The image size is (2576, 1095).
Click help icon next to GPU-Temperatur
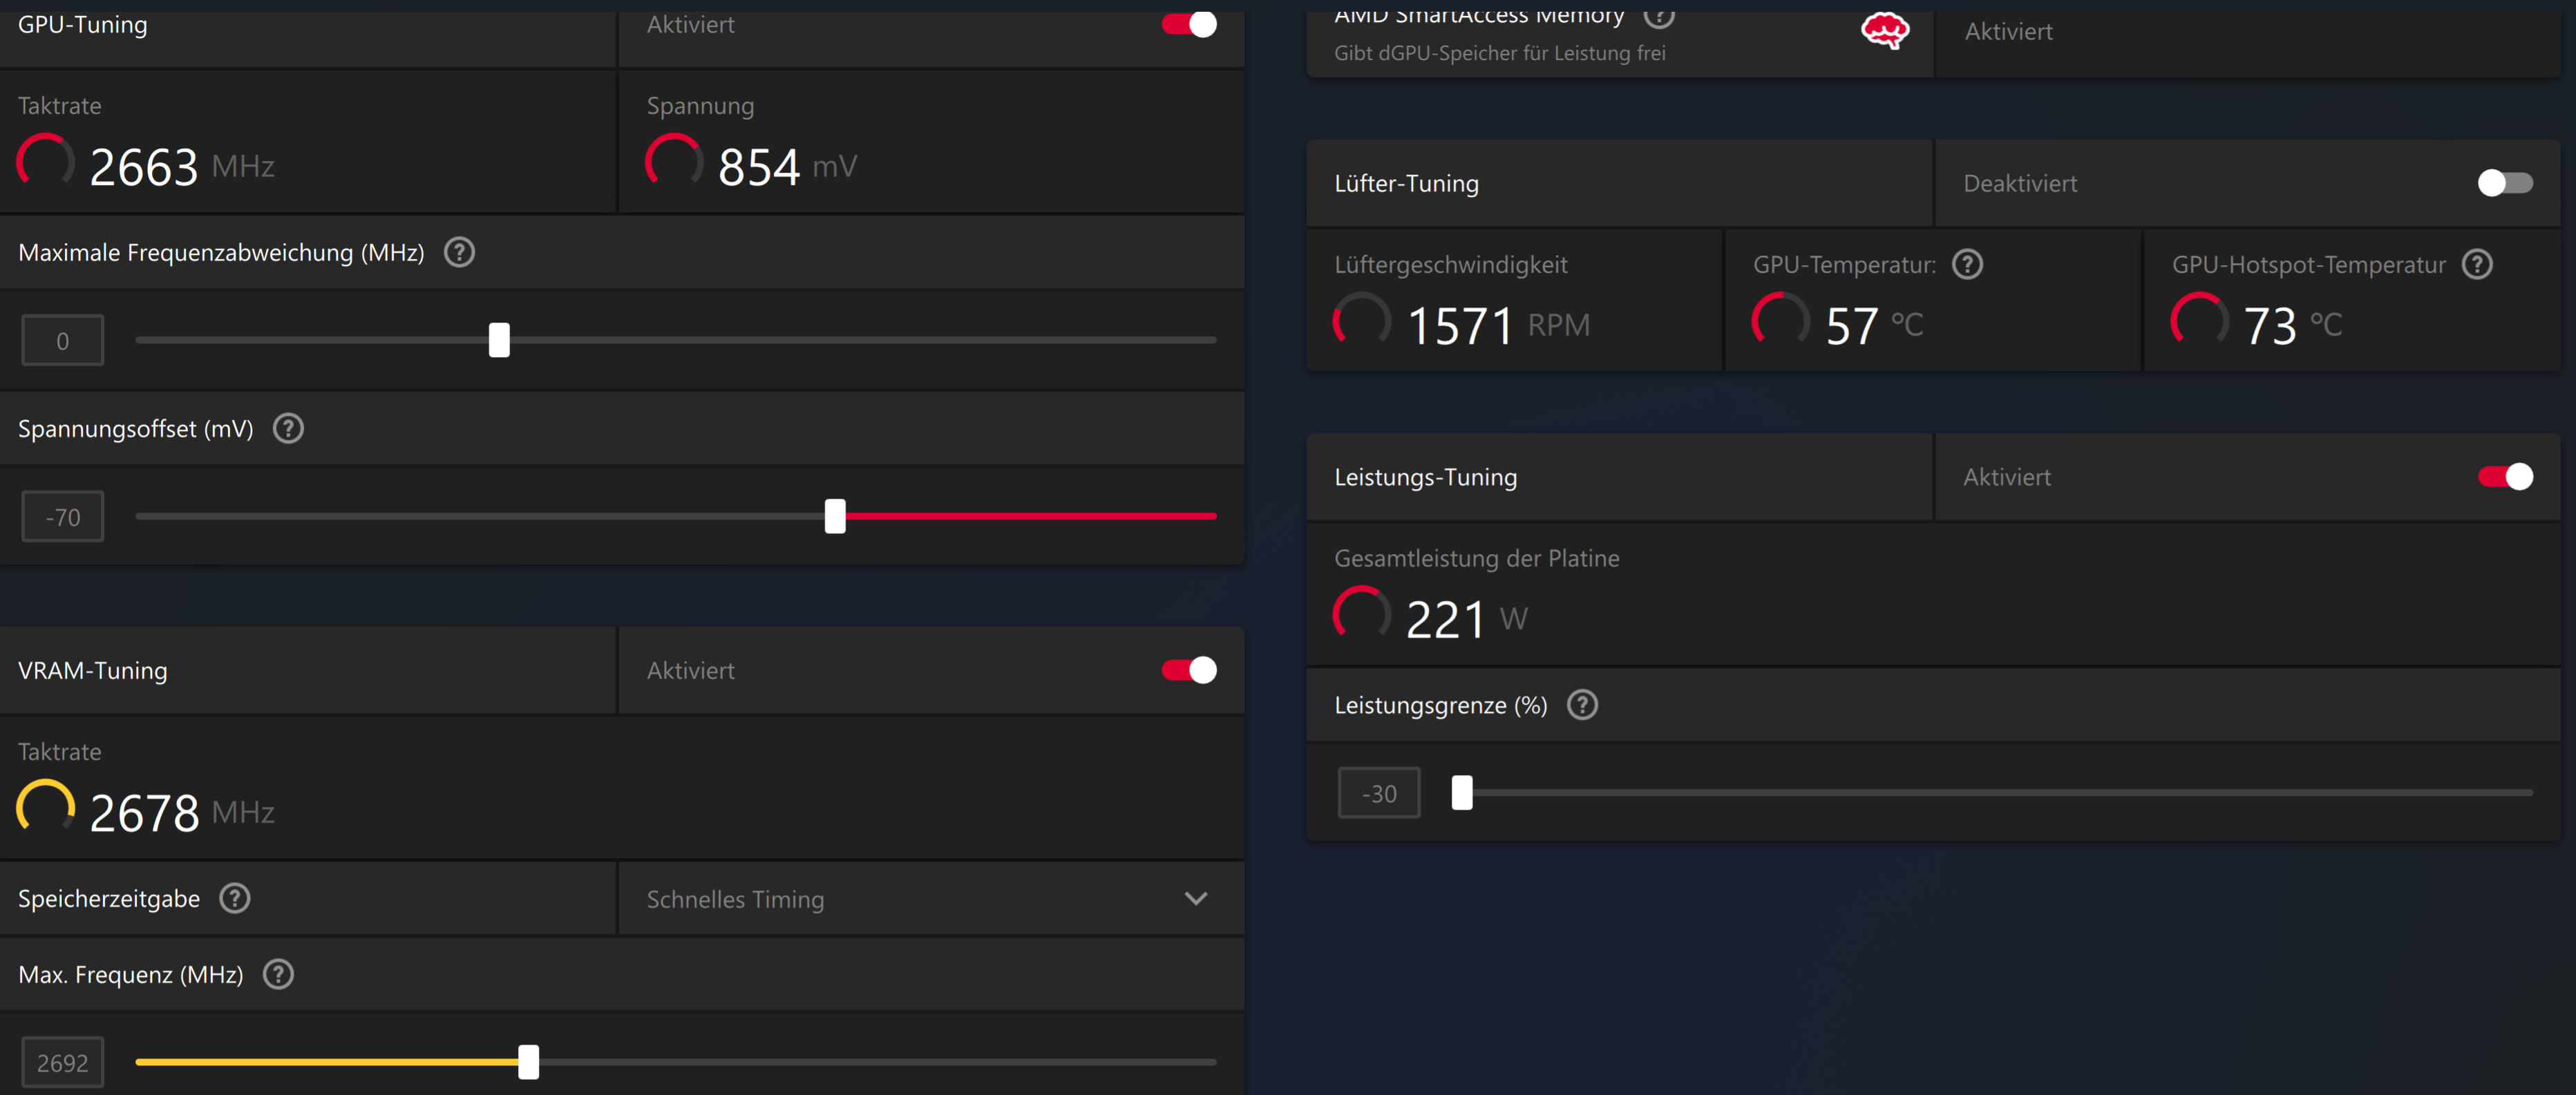(1967, 264)
